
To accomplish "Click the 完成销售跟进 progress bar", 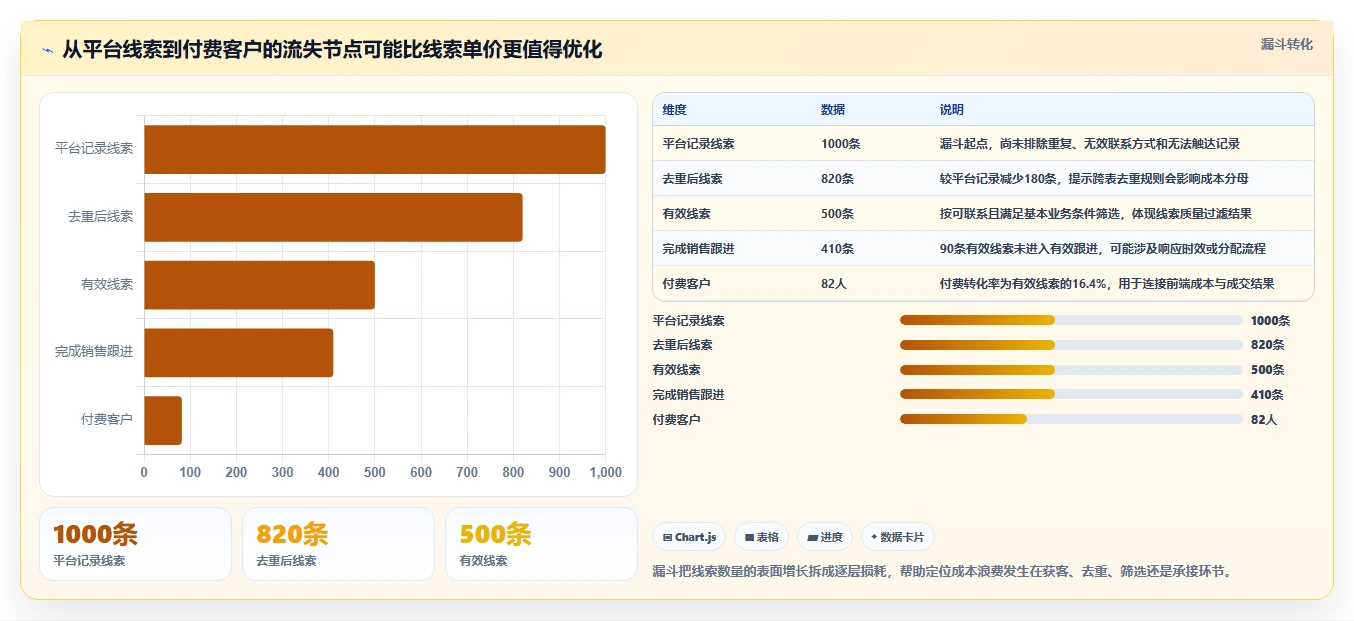I will coord(1071,394).
